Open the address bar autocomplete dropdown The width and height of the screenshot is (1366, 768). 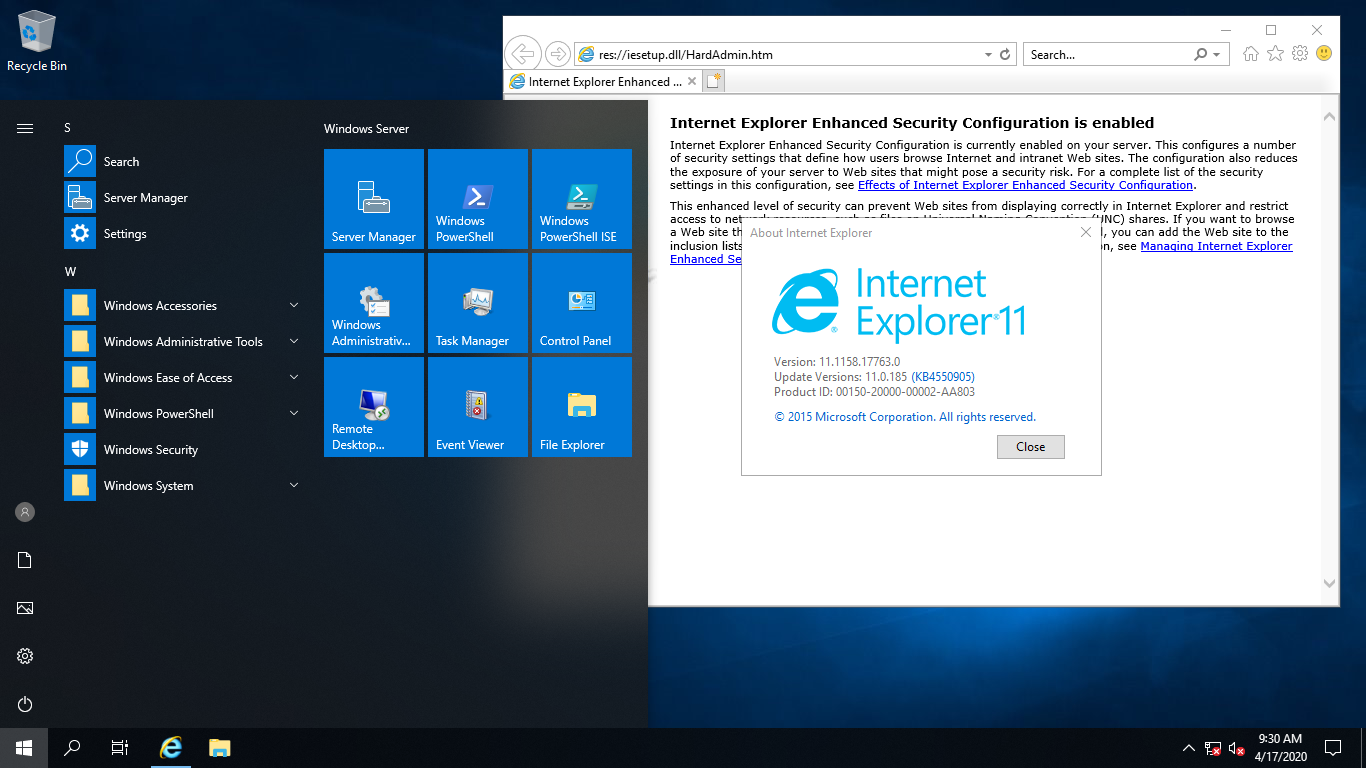(x=988, y=55)
